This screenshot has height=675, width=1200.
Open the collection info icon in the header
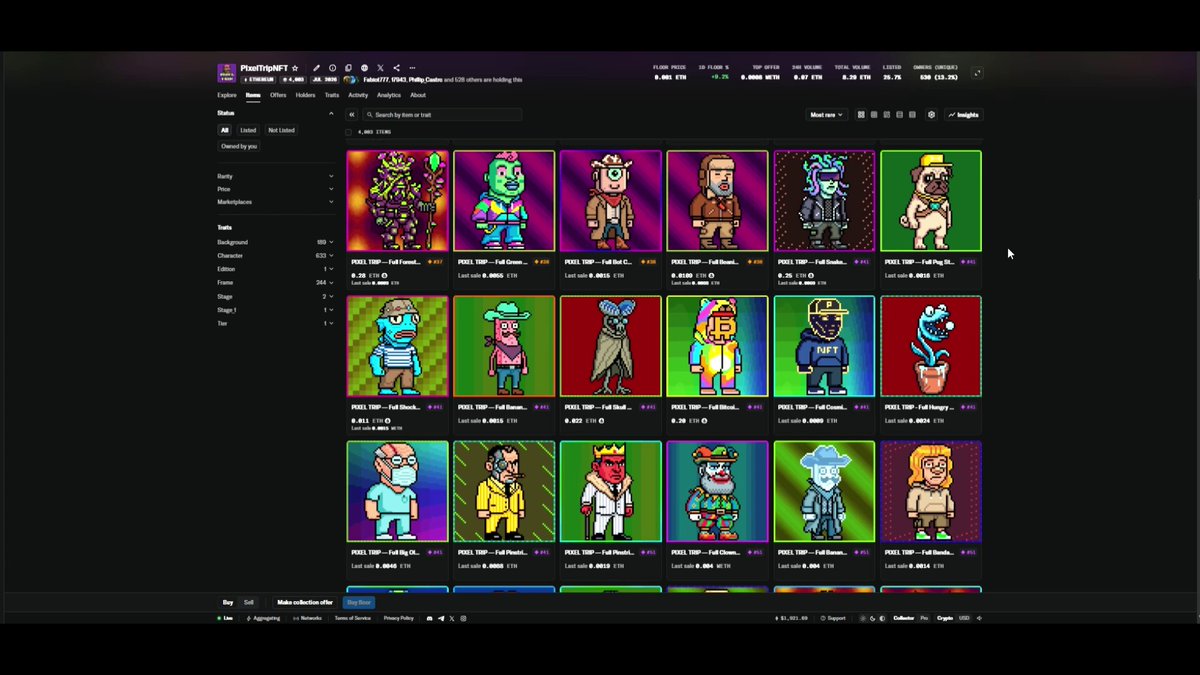pyautogui.click(x=333, y=68)
